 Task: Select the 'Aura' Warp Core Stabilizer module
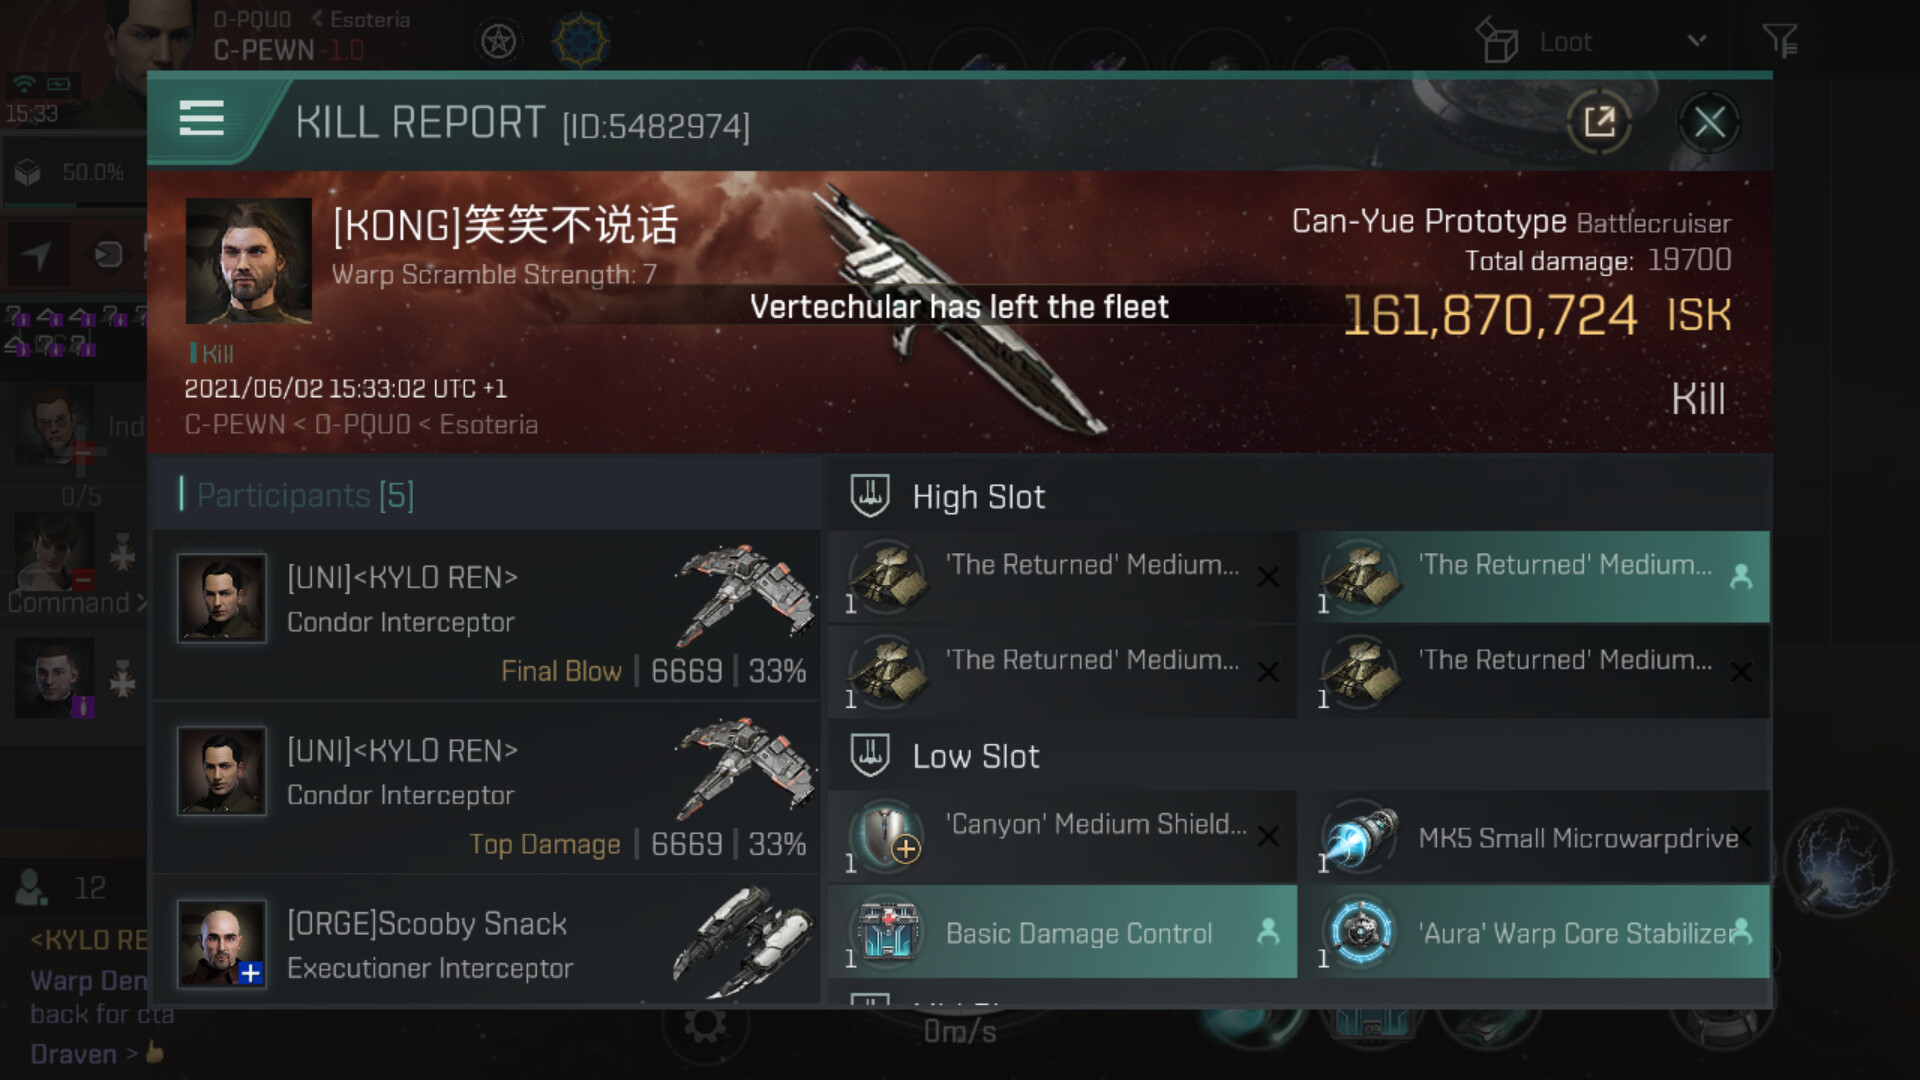click(x=1541, y=932)
